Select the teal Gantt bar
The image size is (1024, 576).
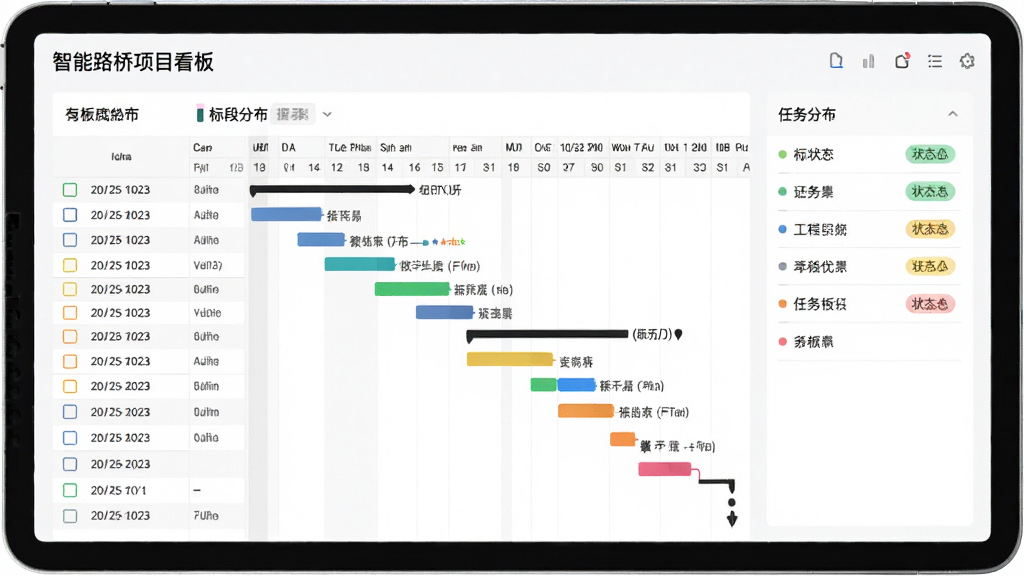pyautogui.click(x=360, y=264)
